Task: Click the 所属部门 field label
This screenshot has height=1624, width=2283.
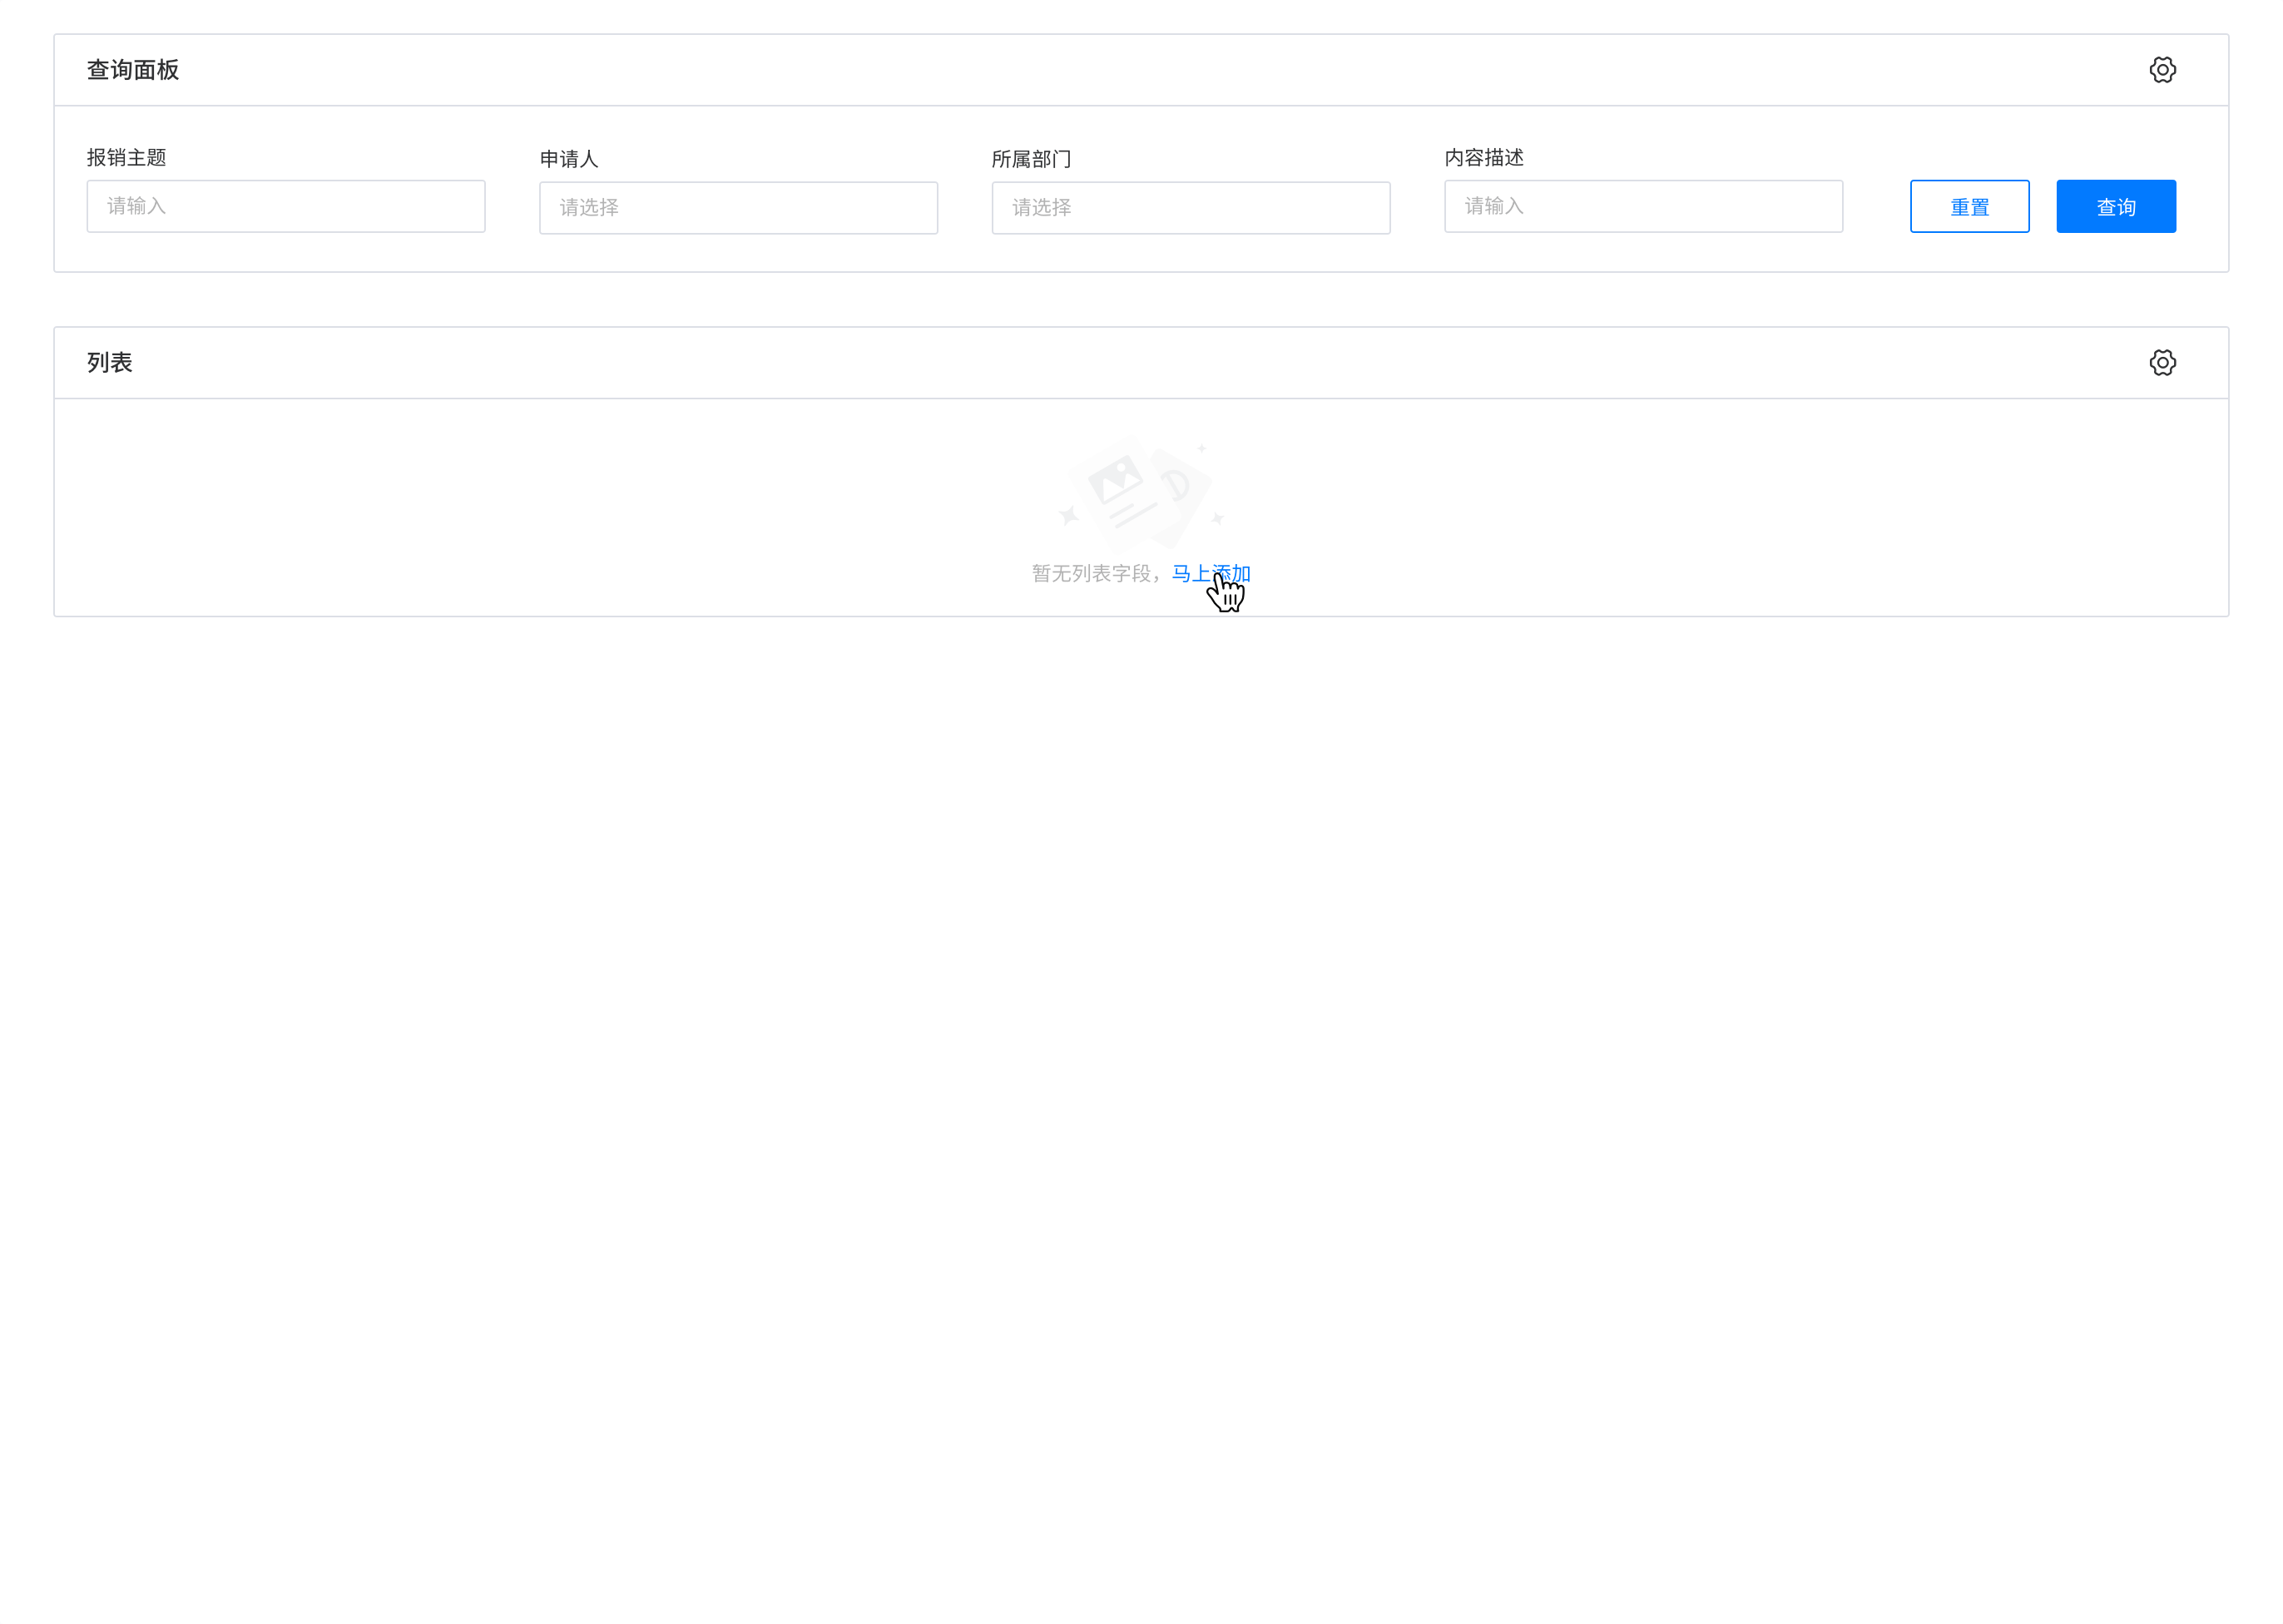Action: (1031, 159)
